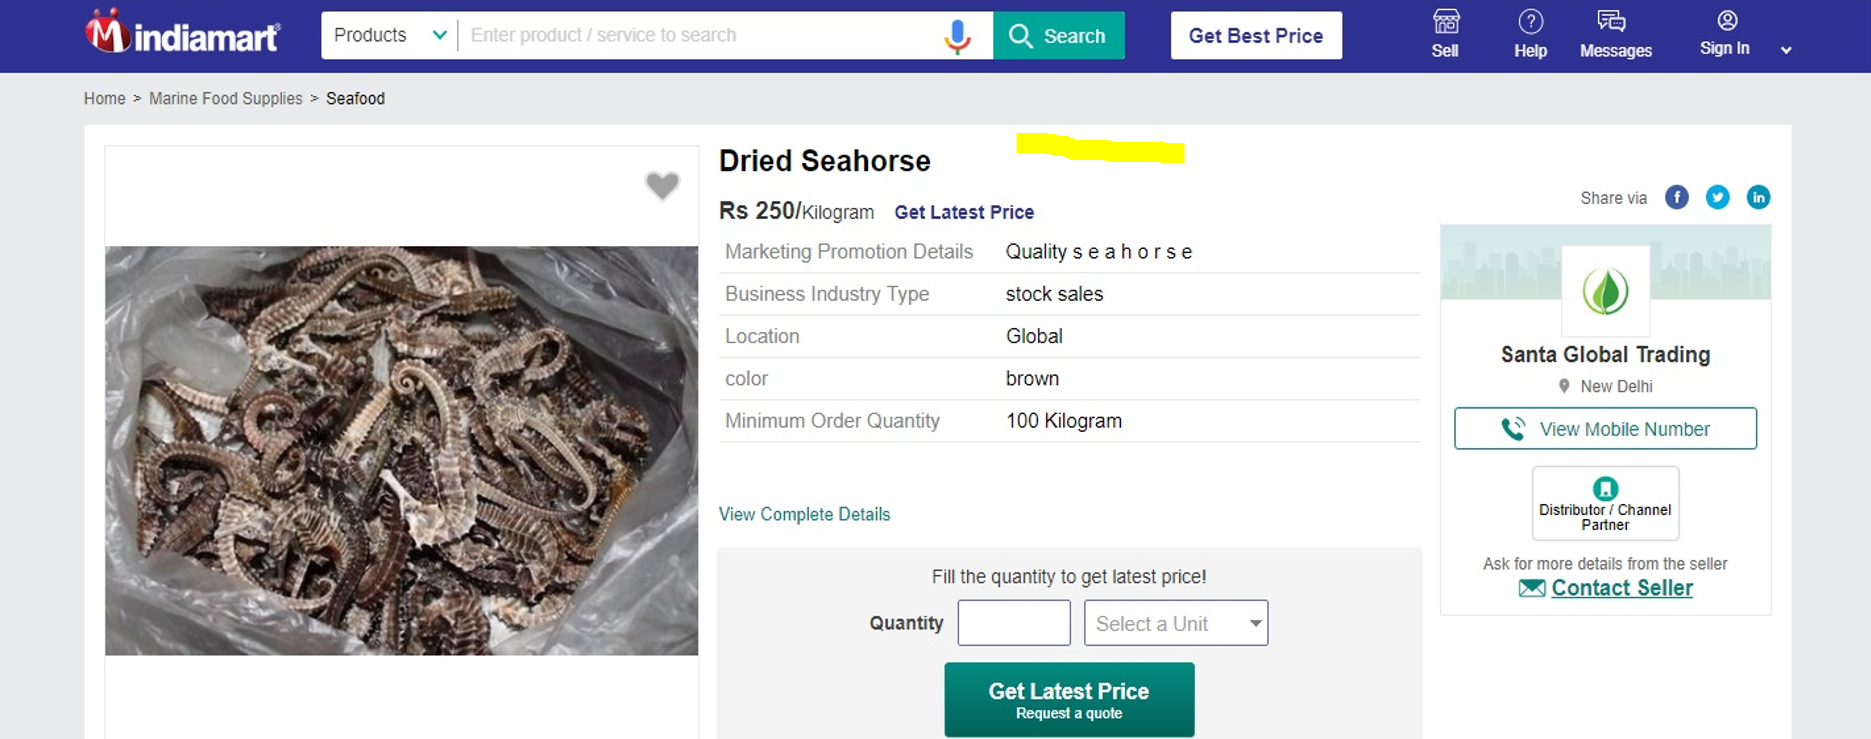
Task: Click the Quantity input field
Action: point(1014,623)
